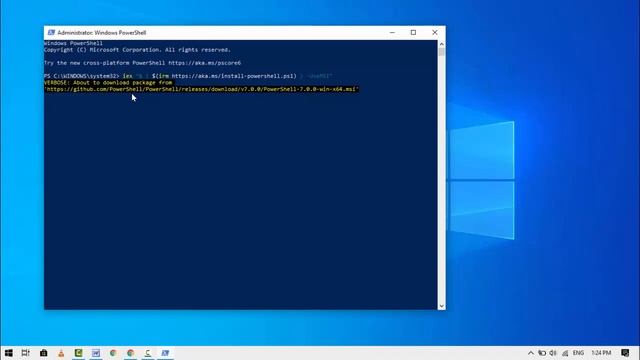This screenshot has height=360, width=640.
Task: Open the Word document taskbar icon
Action: point(96,353)
